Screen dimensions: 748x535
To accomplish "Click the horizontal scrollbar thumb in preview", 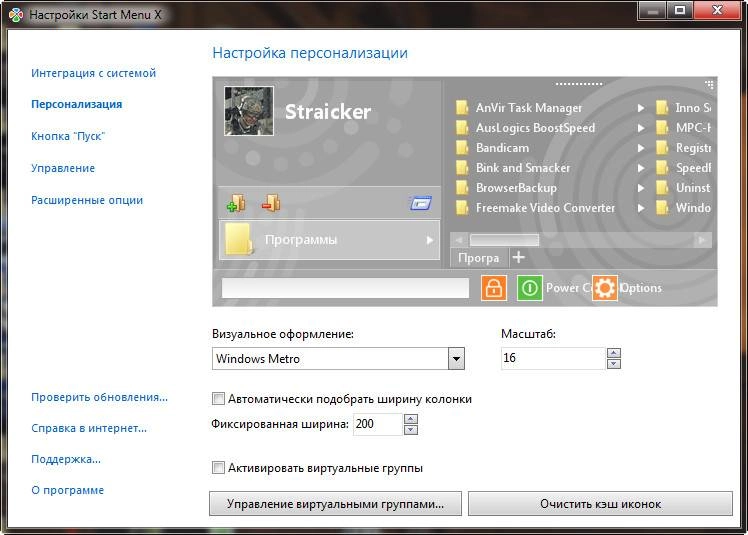I will coord(504,240).
